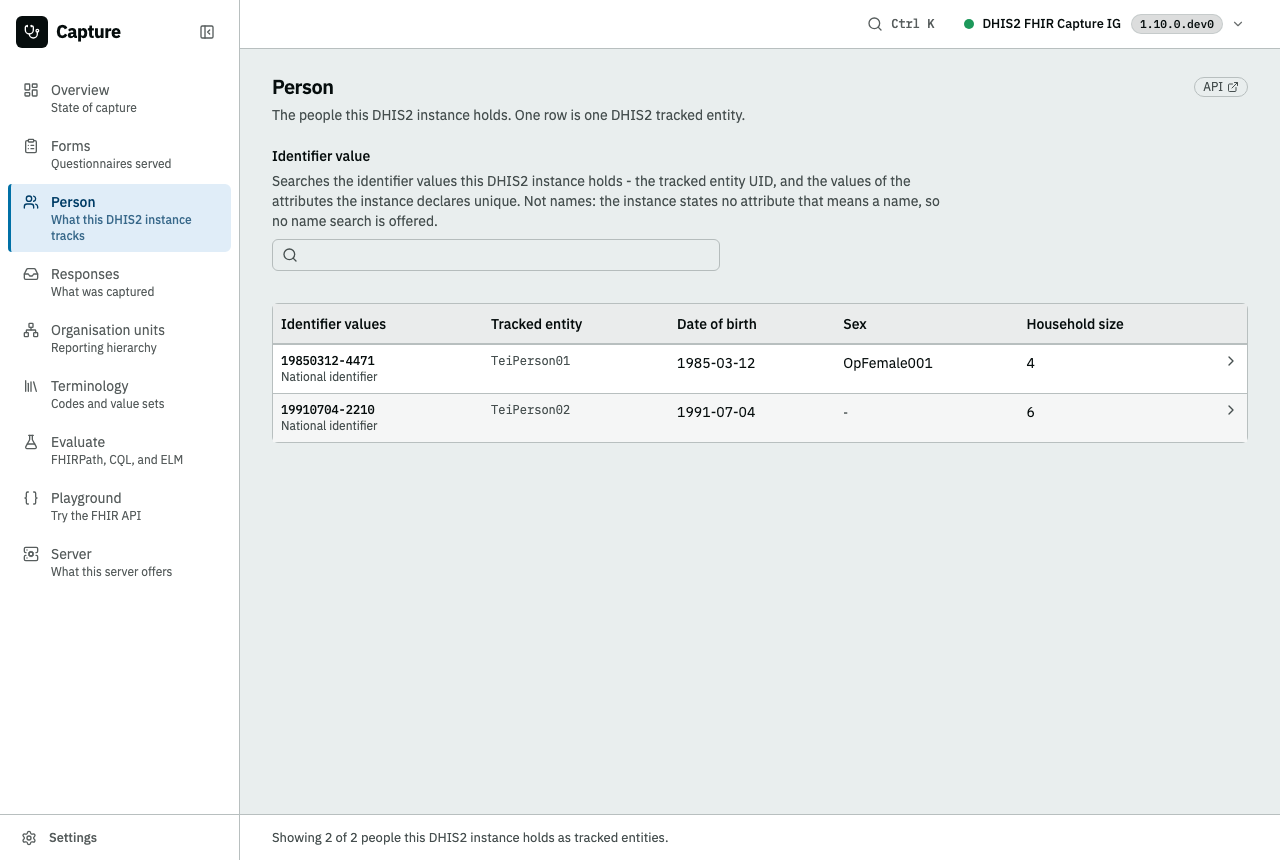
Task: Click the Organisation units hierarchy icon
Action: coord(31,330)
